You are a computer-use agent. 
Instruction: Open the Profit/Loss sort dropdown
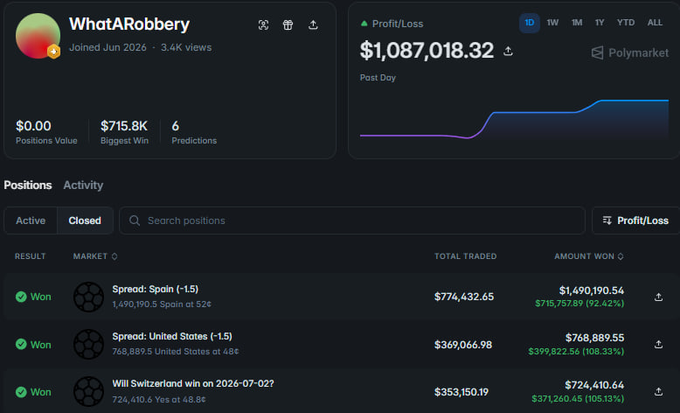click(x=636, y=220)
